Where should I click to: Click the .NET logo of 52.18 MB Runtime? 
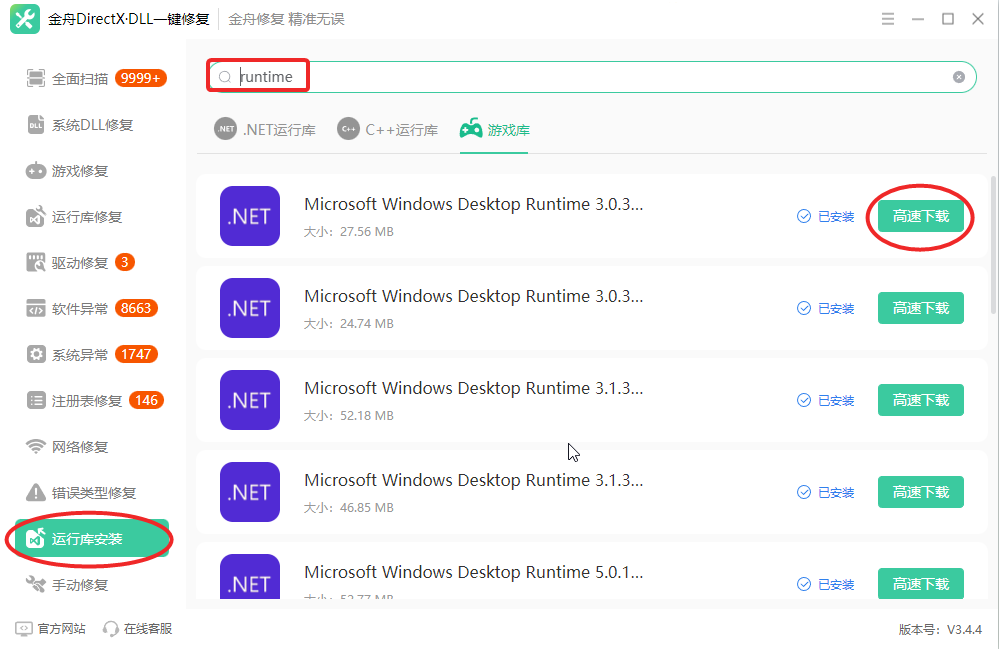[x=250, y=400]
